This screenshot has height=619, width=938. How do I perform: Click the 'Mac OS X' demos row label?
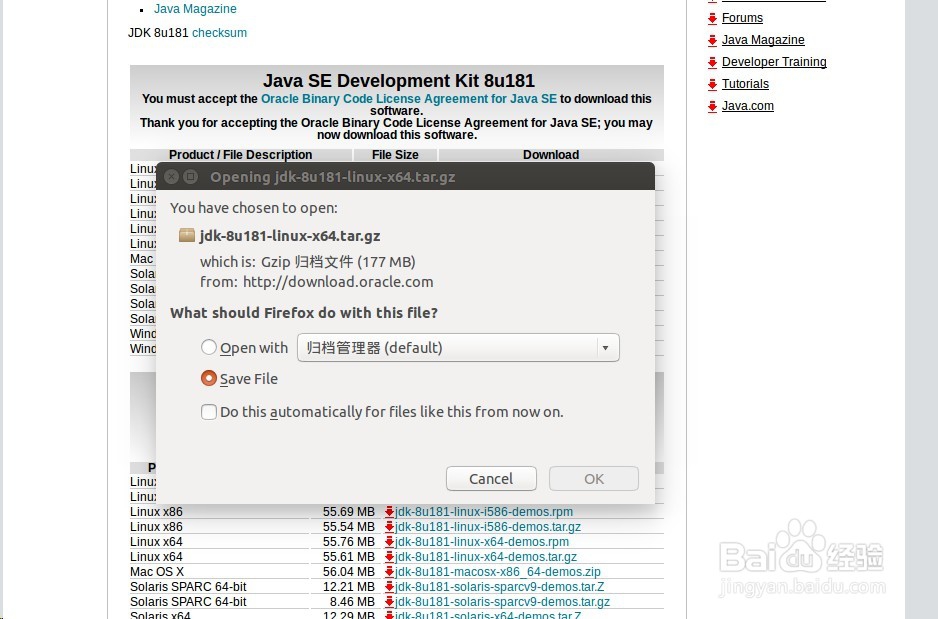coord(157,572)
